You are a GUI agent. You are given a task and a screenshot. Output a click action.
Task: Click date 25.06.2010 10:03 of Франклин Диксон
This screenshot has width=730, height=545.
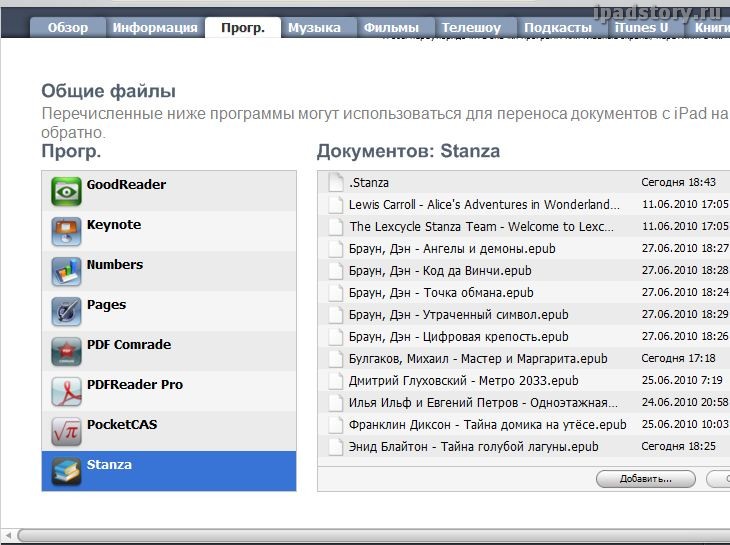(685, 424)
